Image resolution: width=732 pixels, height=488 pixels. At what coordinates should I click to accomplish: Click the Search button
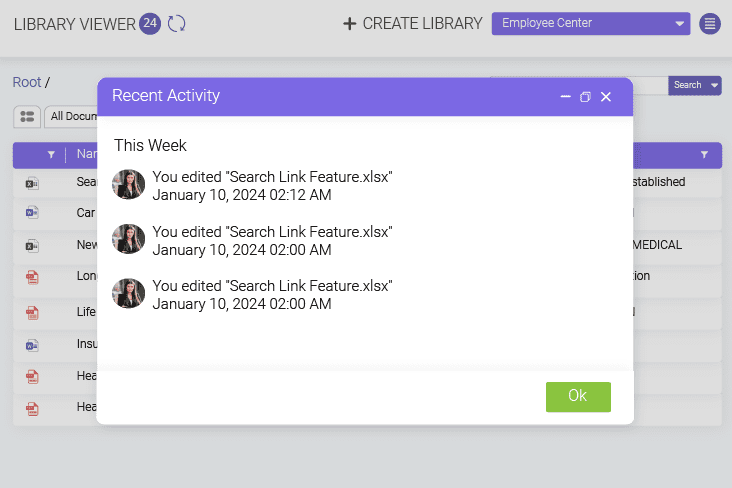(687, 86)
